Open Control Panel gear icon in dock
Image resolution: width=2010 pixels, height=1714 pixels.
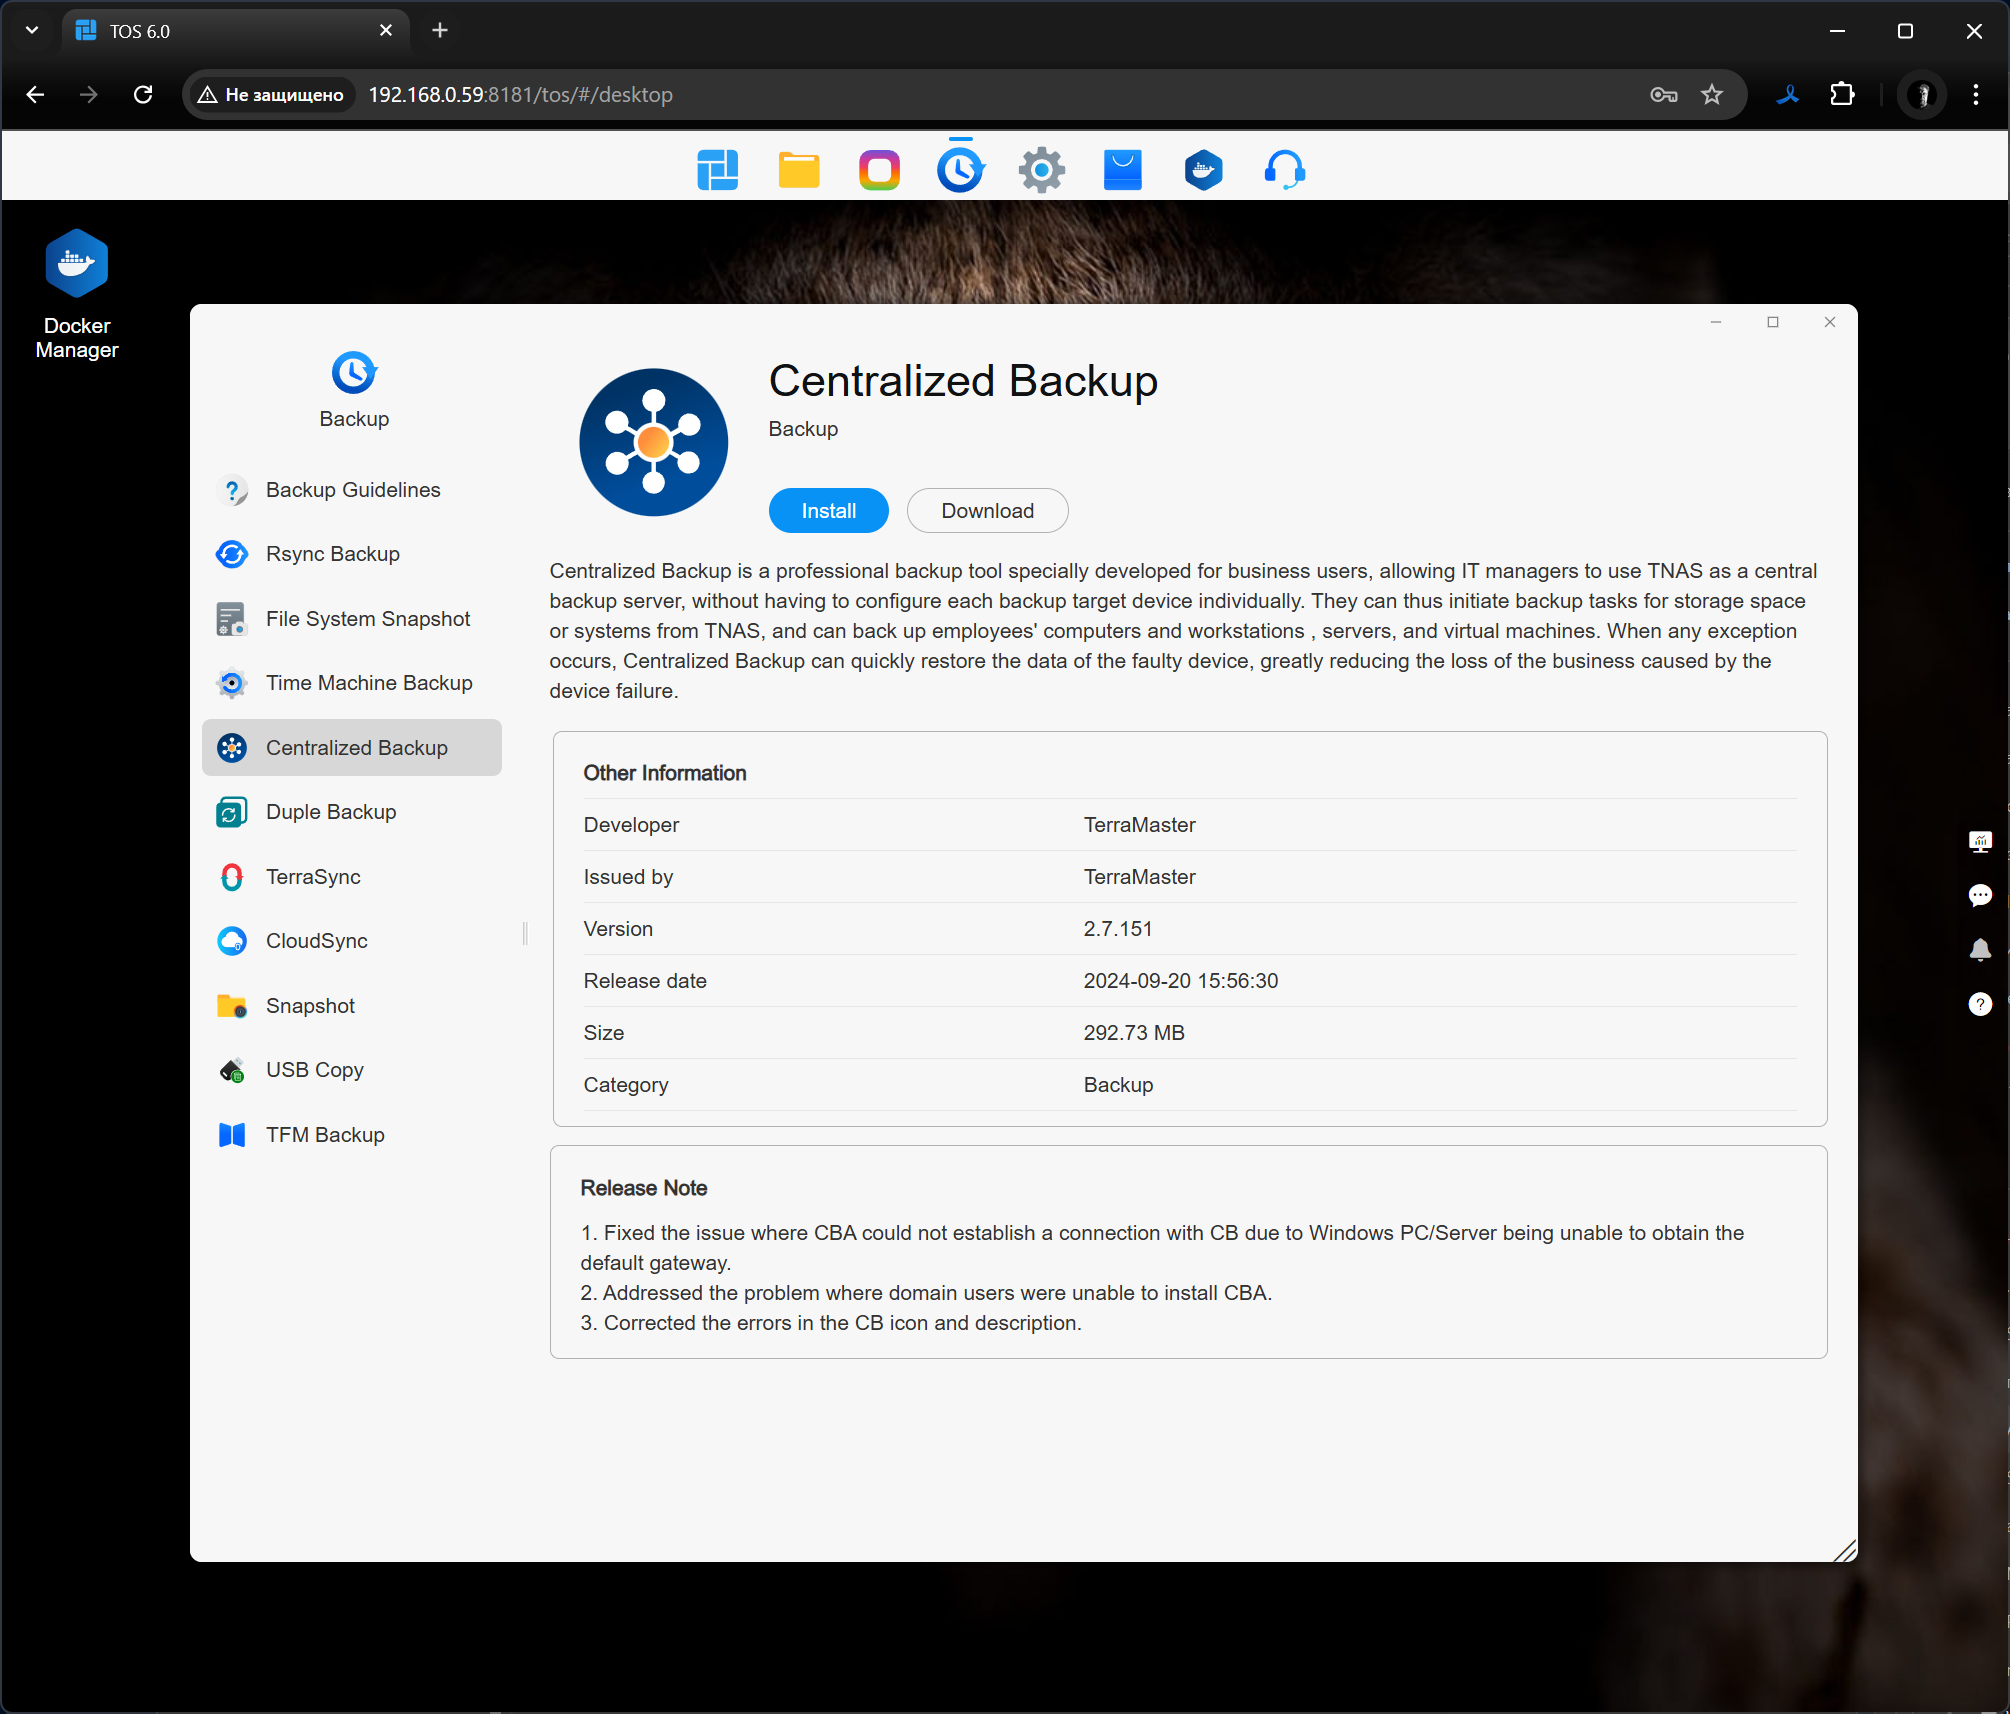click(x=1041, y=170)
